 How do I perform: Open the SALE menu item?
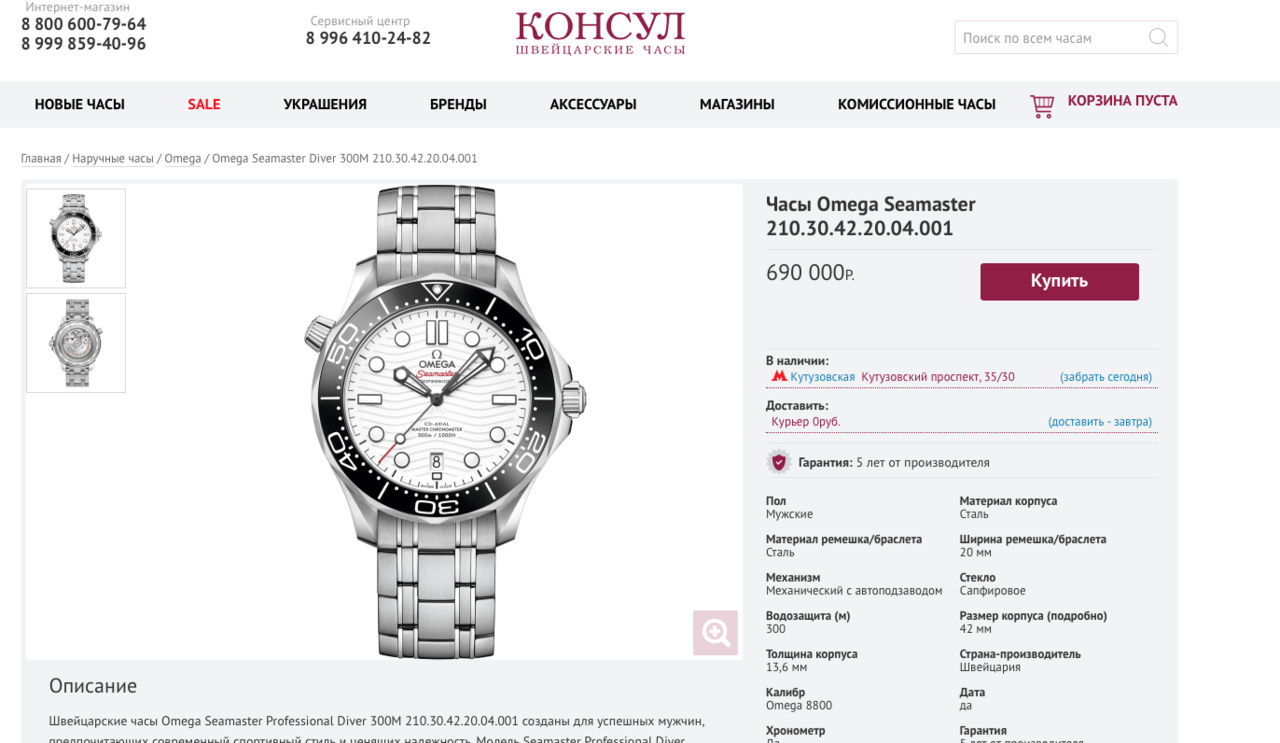pos(204,104)
